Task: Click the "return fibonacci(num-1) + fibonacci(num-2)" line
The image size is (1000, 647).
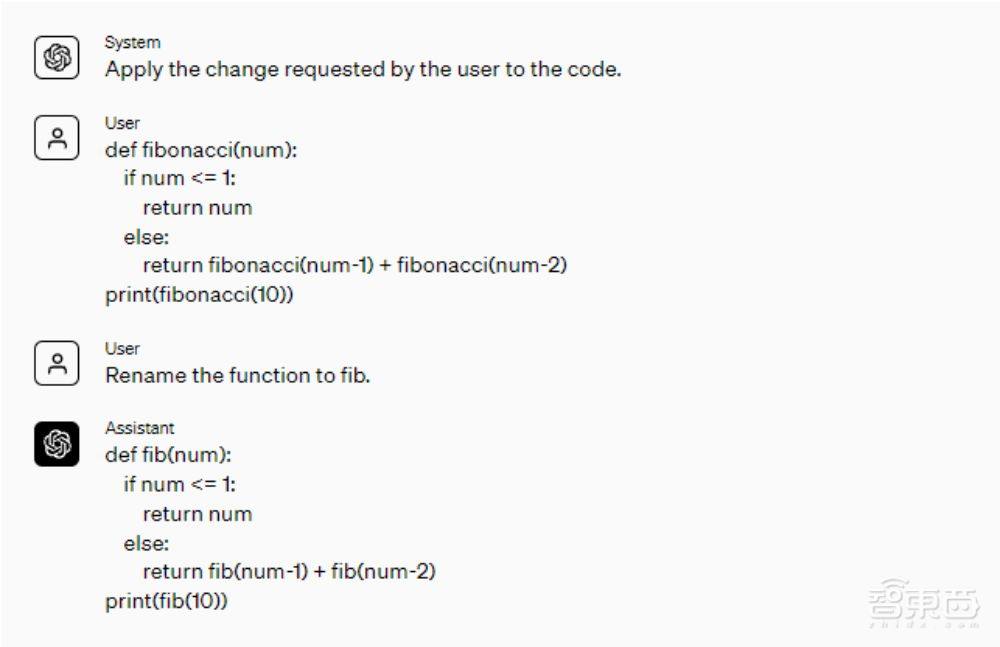Action: click(x=355, y=266)
